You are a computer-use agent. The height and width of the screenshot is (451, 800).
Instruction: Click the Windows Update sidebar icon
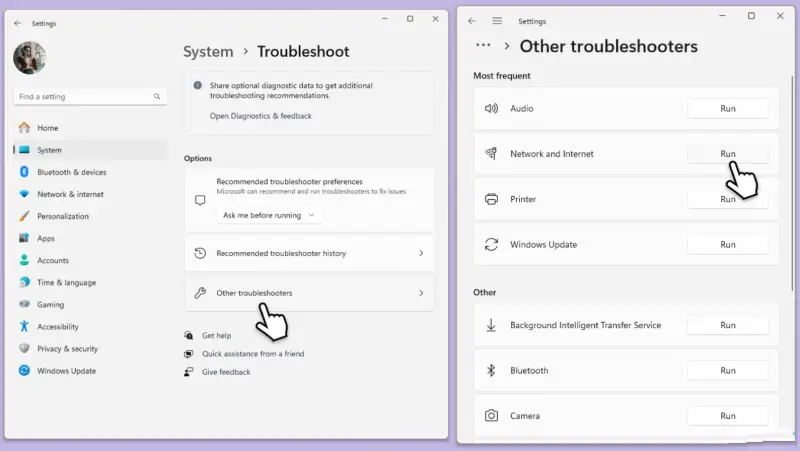point(24,370)
